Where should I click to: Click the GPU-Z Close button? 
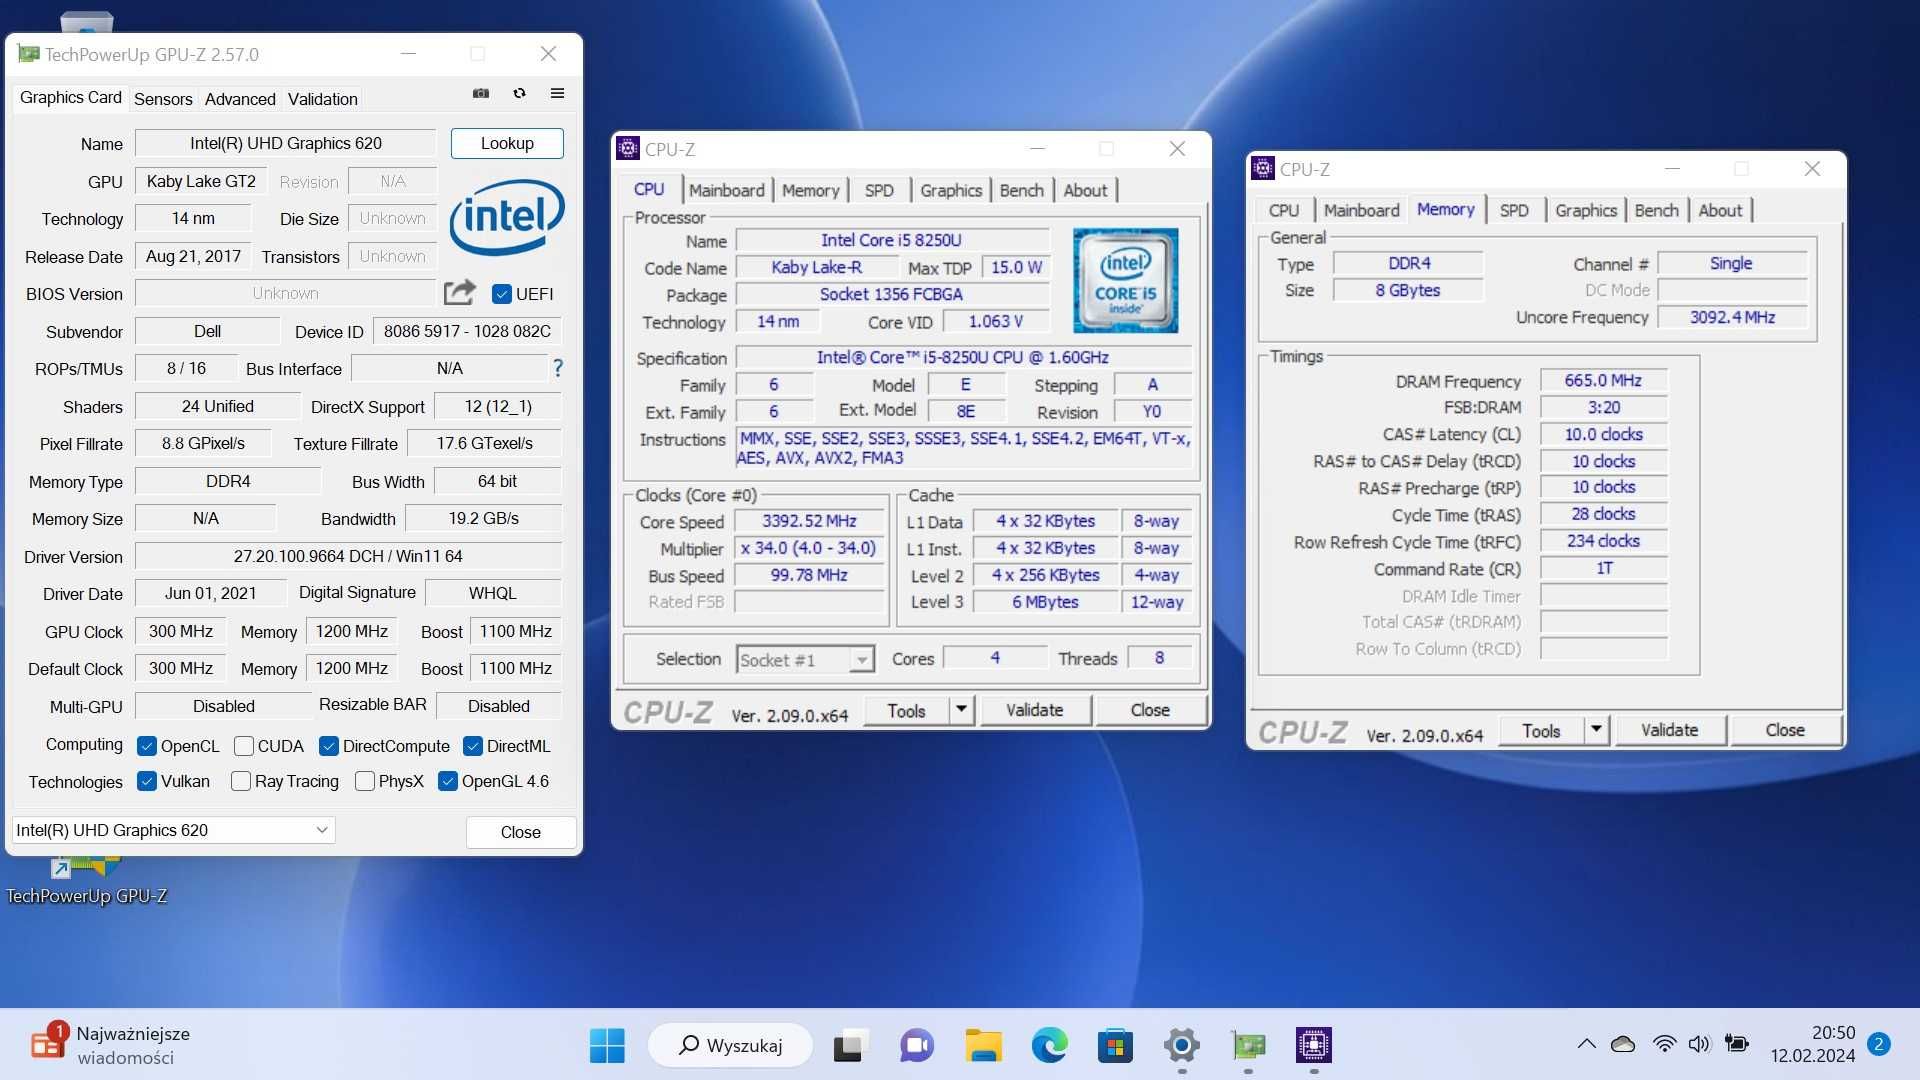coord(520,832)
